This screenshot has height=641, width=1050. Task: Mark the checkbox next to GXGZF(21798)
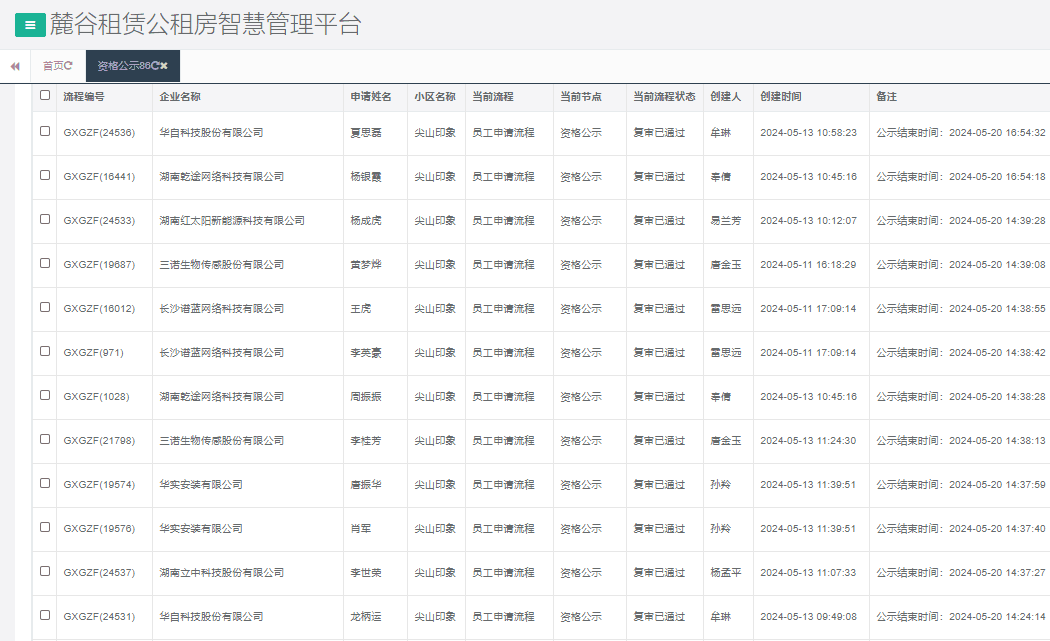pyautogui.click(x=44, y=441)
